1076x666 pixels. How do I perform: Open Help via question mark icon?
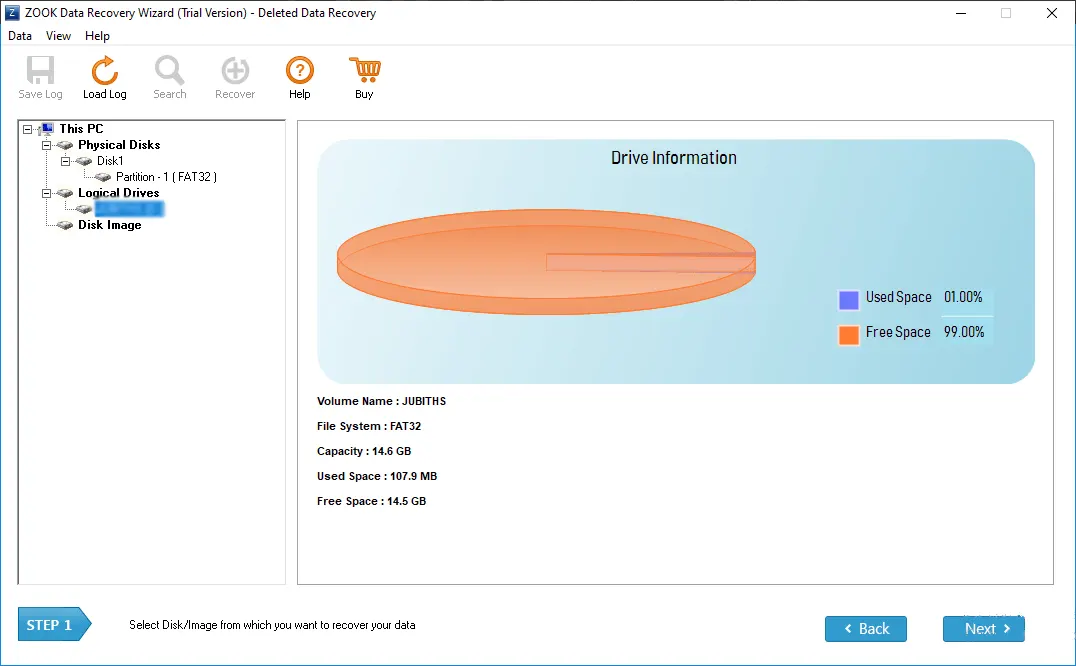coord(299,70)
